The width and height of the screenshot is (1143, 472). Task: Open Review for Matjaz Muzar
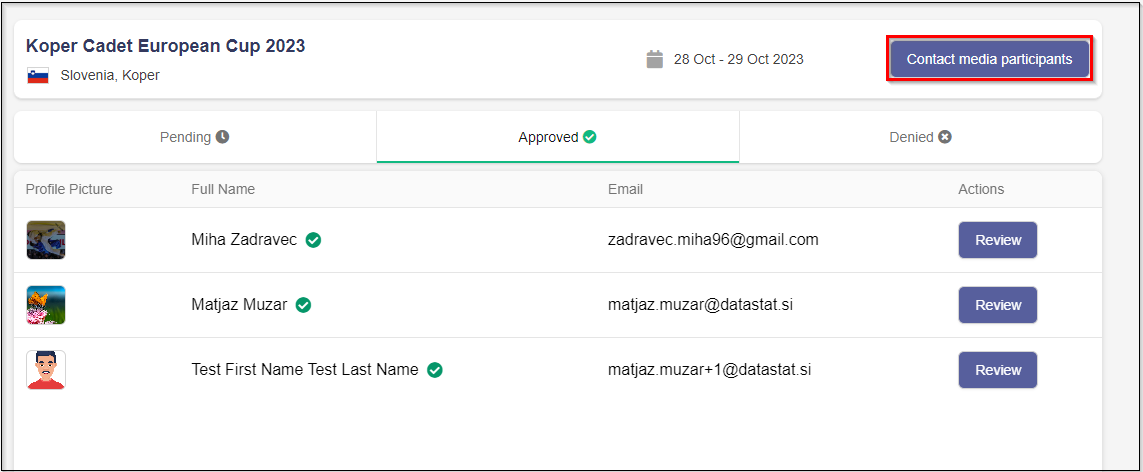(997, 305)
